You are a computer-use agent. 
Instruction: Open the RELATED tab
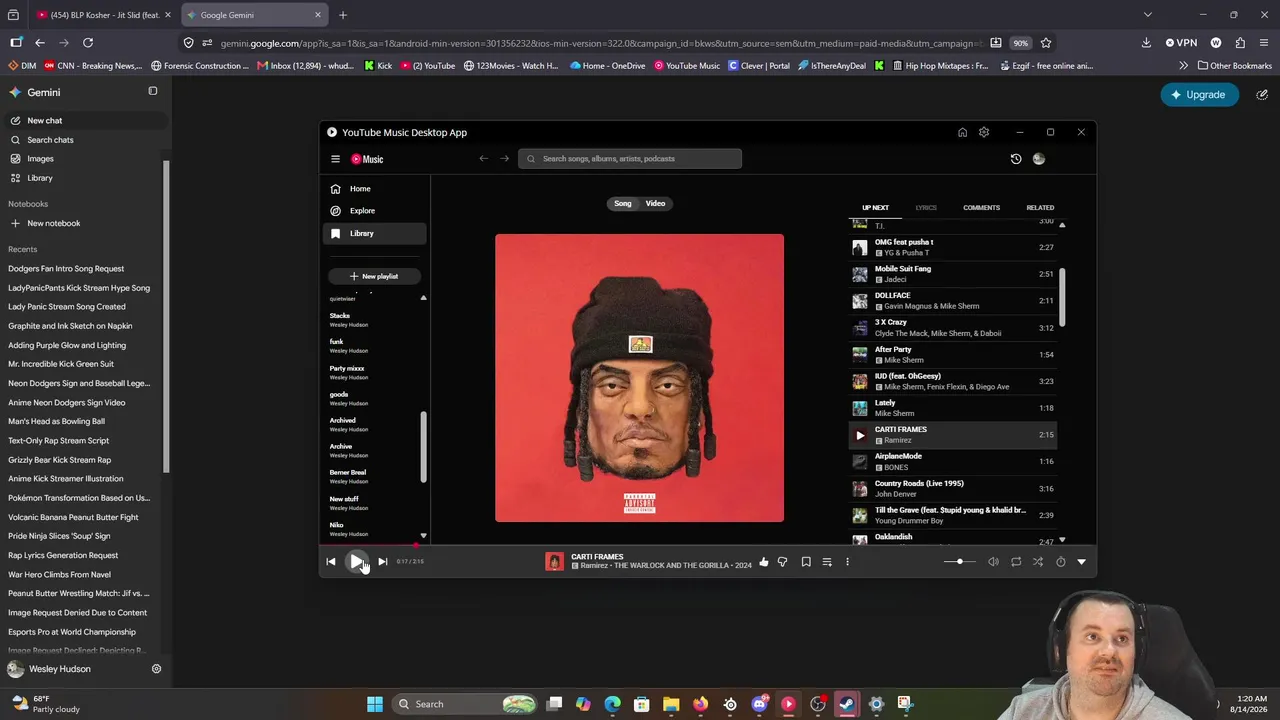click(1040, 208)
